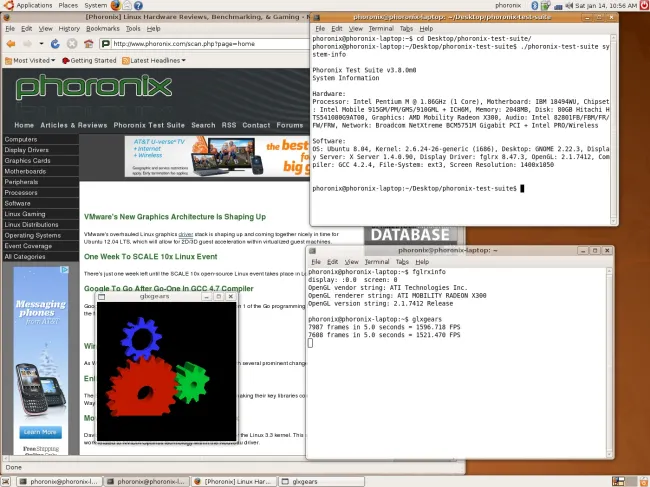Open Firefox History menu

coord(69,29)
